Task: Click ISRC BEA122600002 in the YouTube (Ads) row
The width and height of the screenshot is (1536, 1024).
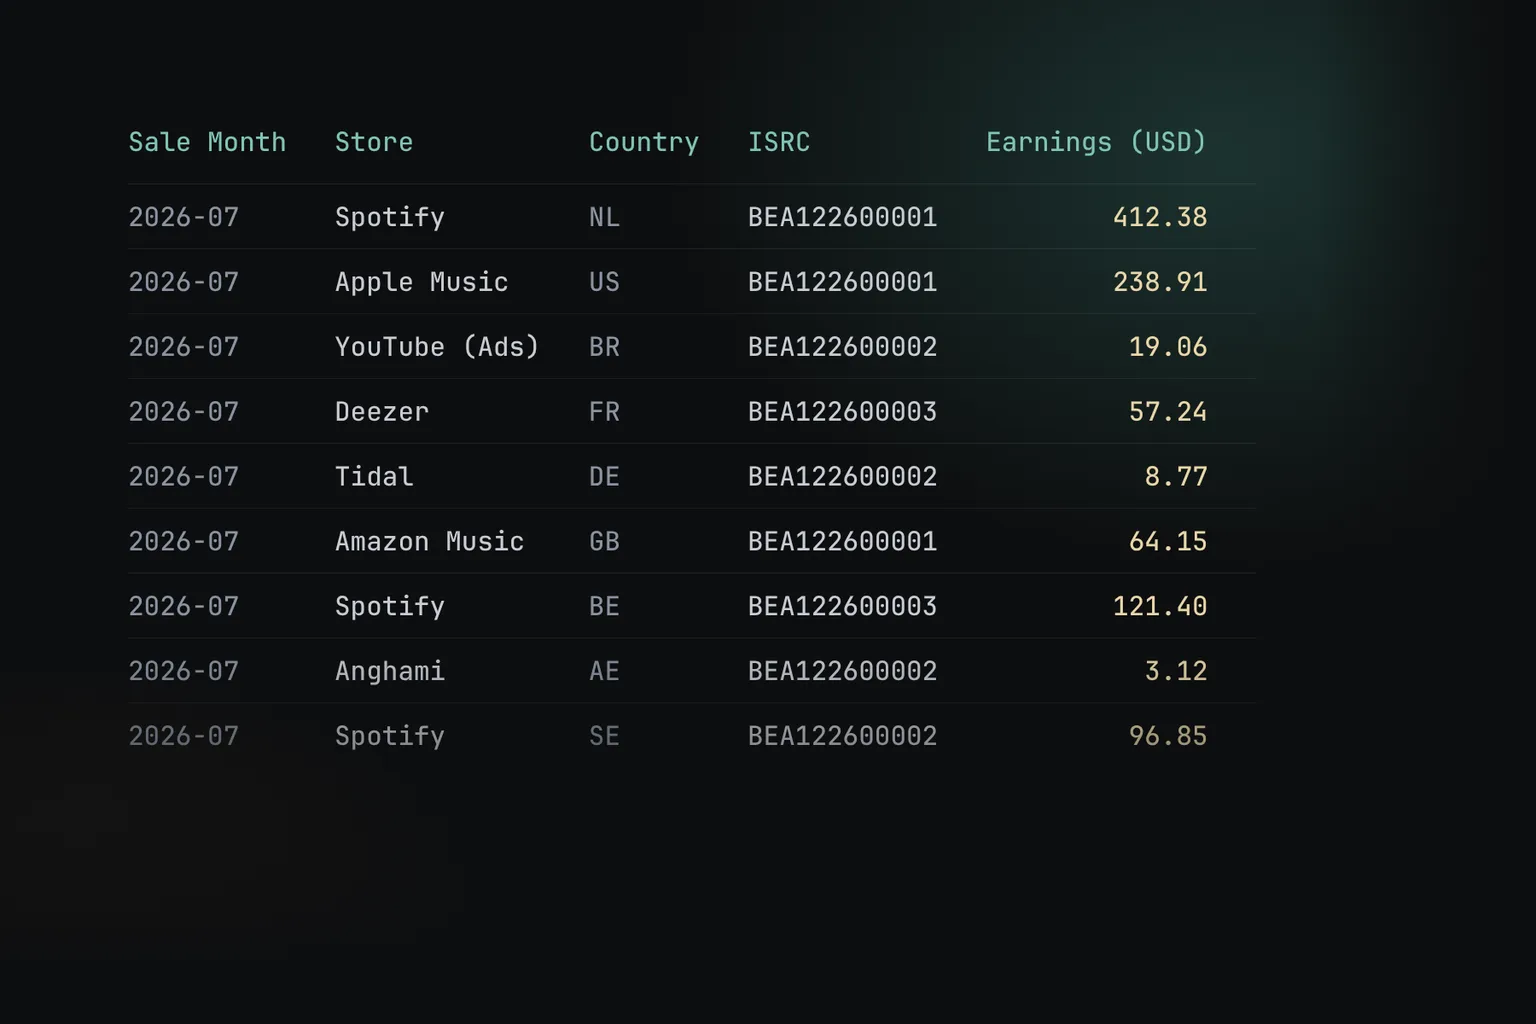Action: click(842, 347)
